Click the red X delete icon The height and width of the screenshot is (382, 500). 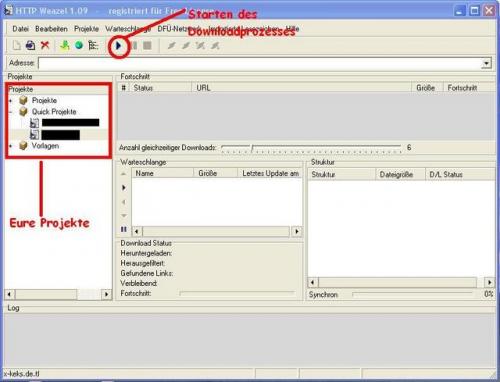(x=45, y=45)
